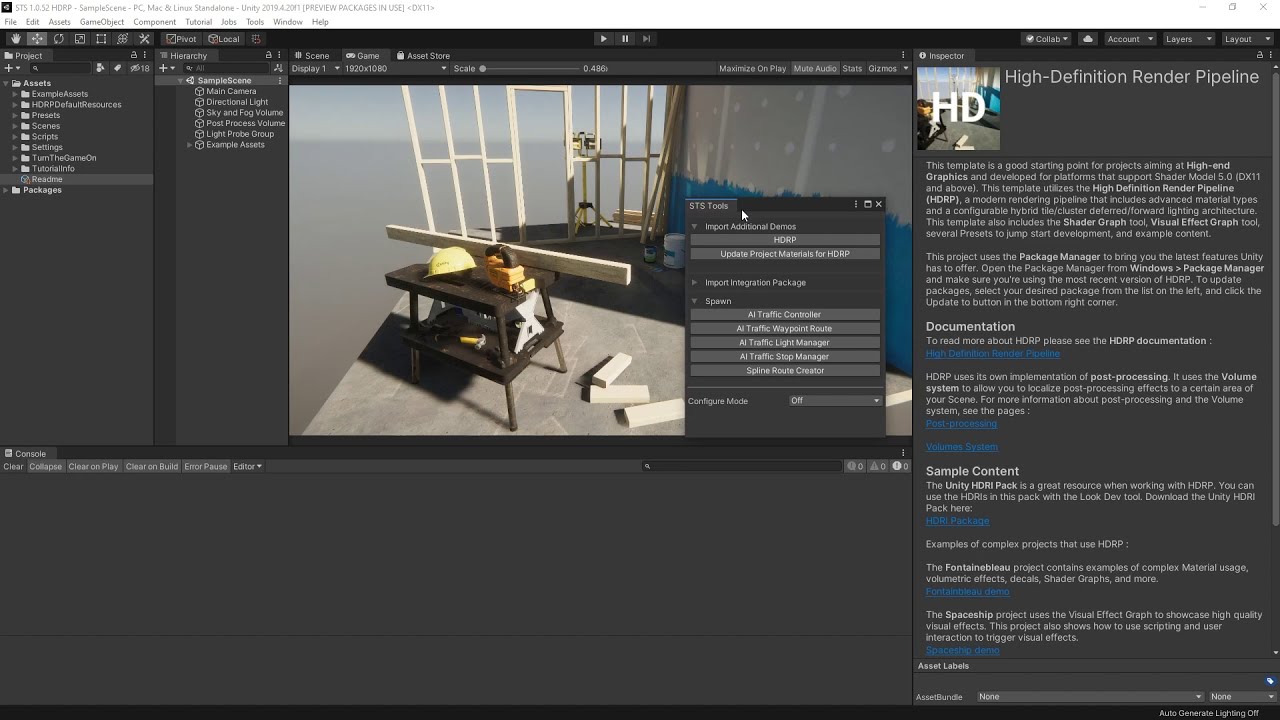Spawn AI Traffic Controller
This screenshot has width=1280, height=720.
[785, 315]
